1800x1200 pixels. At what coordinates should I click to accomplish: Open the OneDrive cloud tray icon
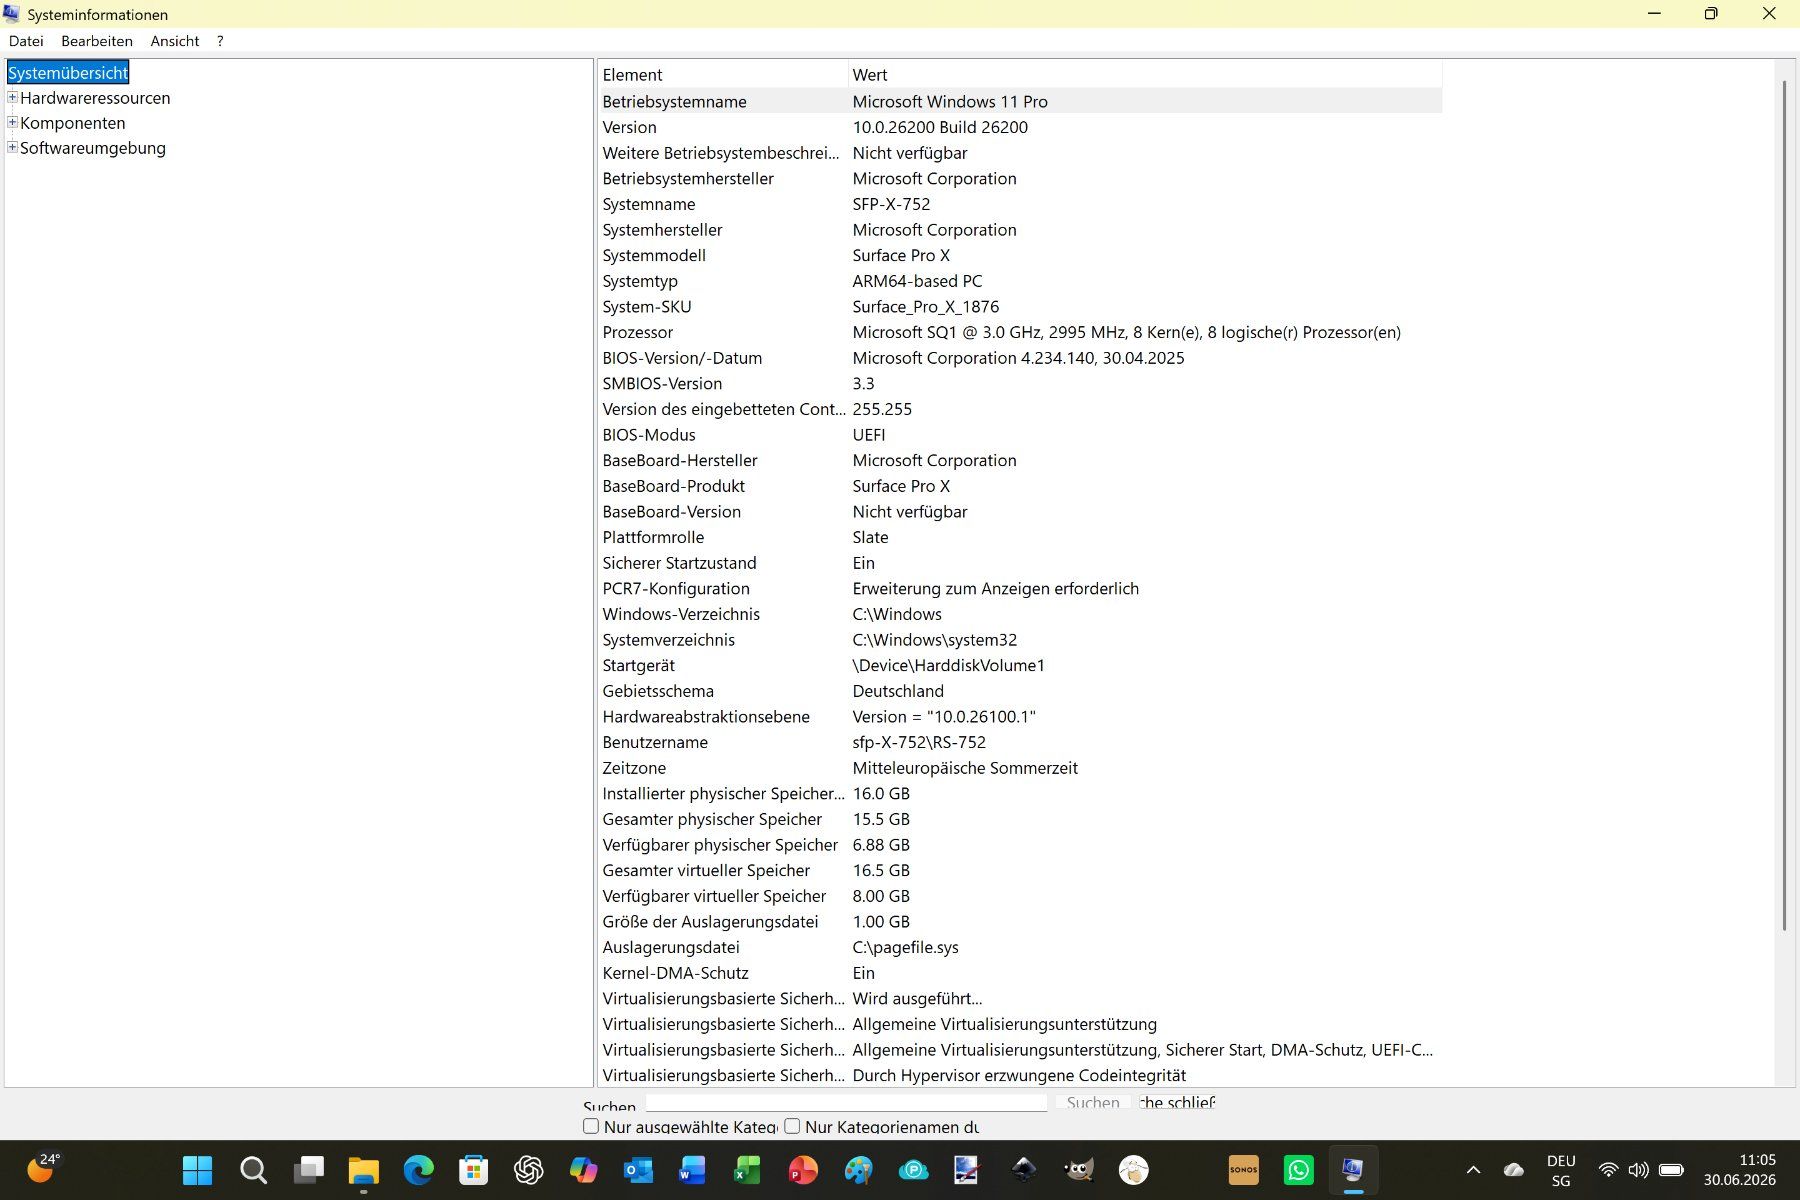pyautogui.click(x=1514, y=1170)
